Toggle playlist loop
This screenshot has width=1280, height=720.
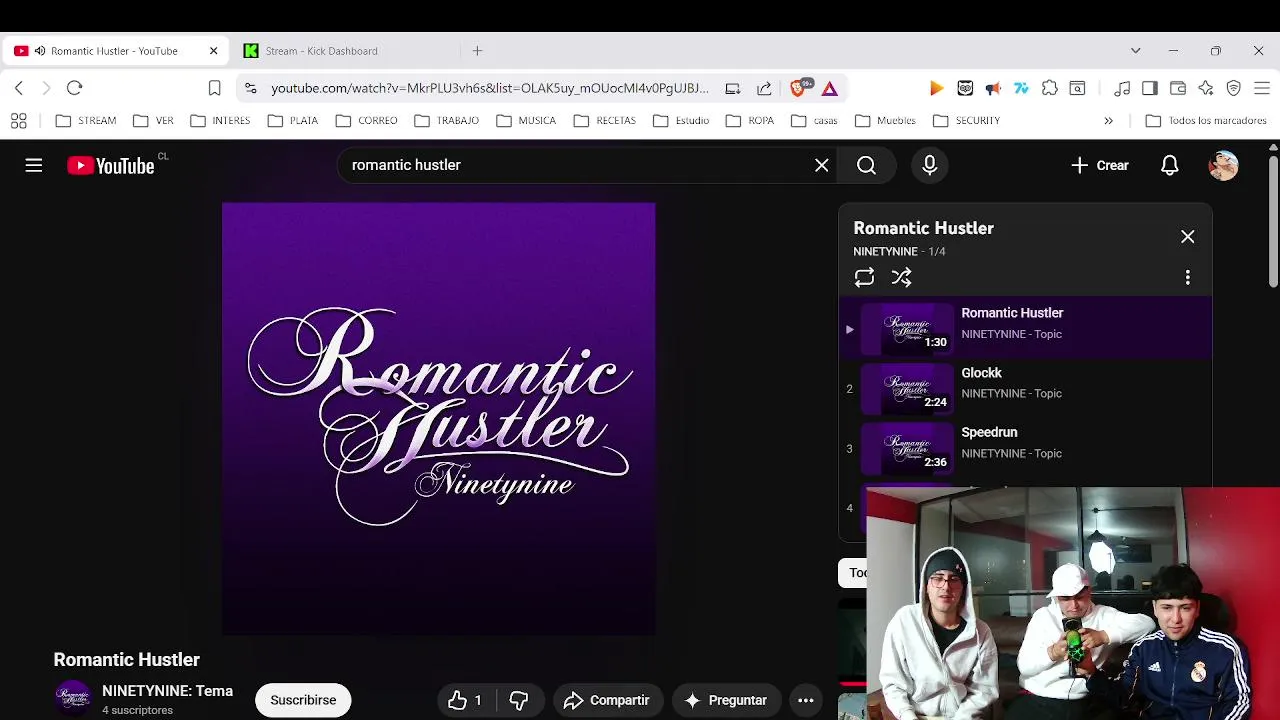click(x=864, y=278)
